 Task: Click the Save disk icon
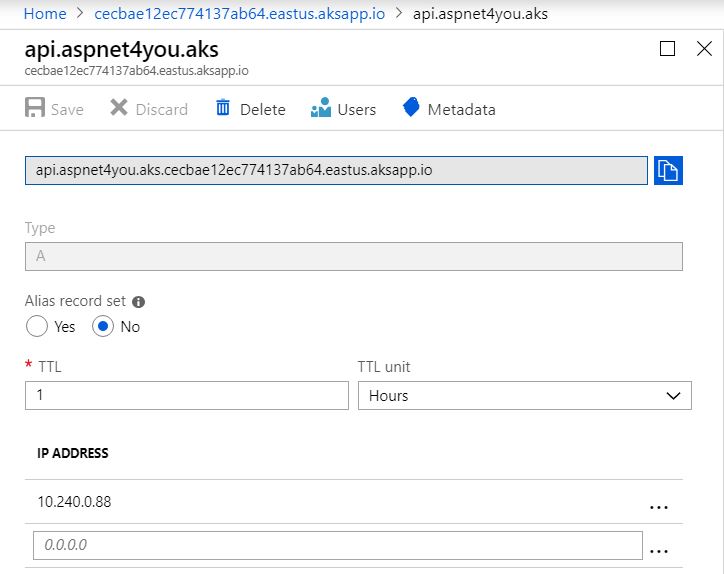[35, 107]
